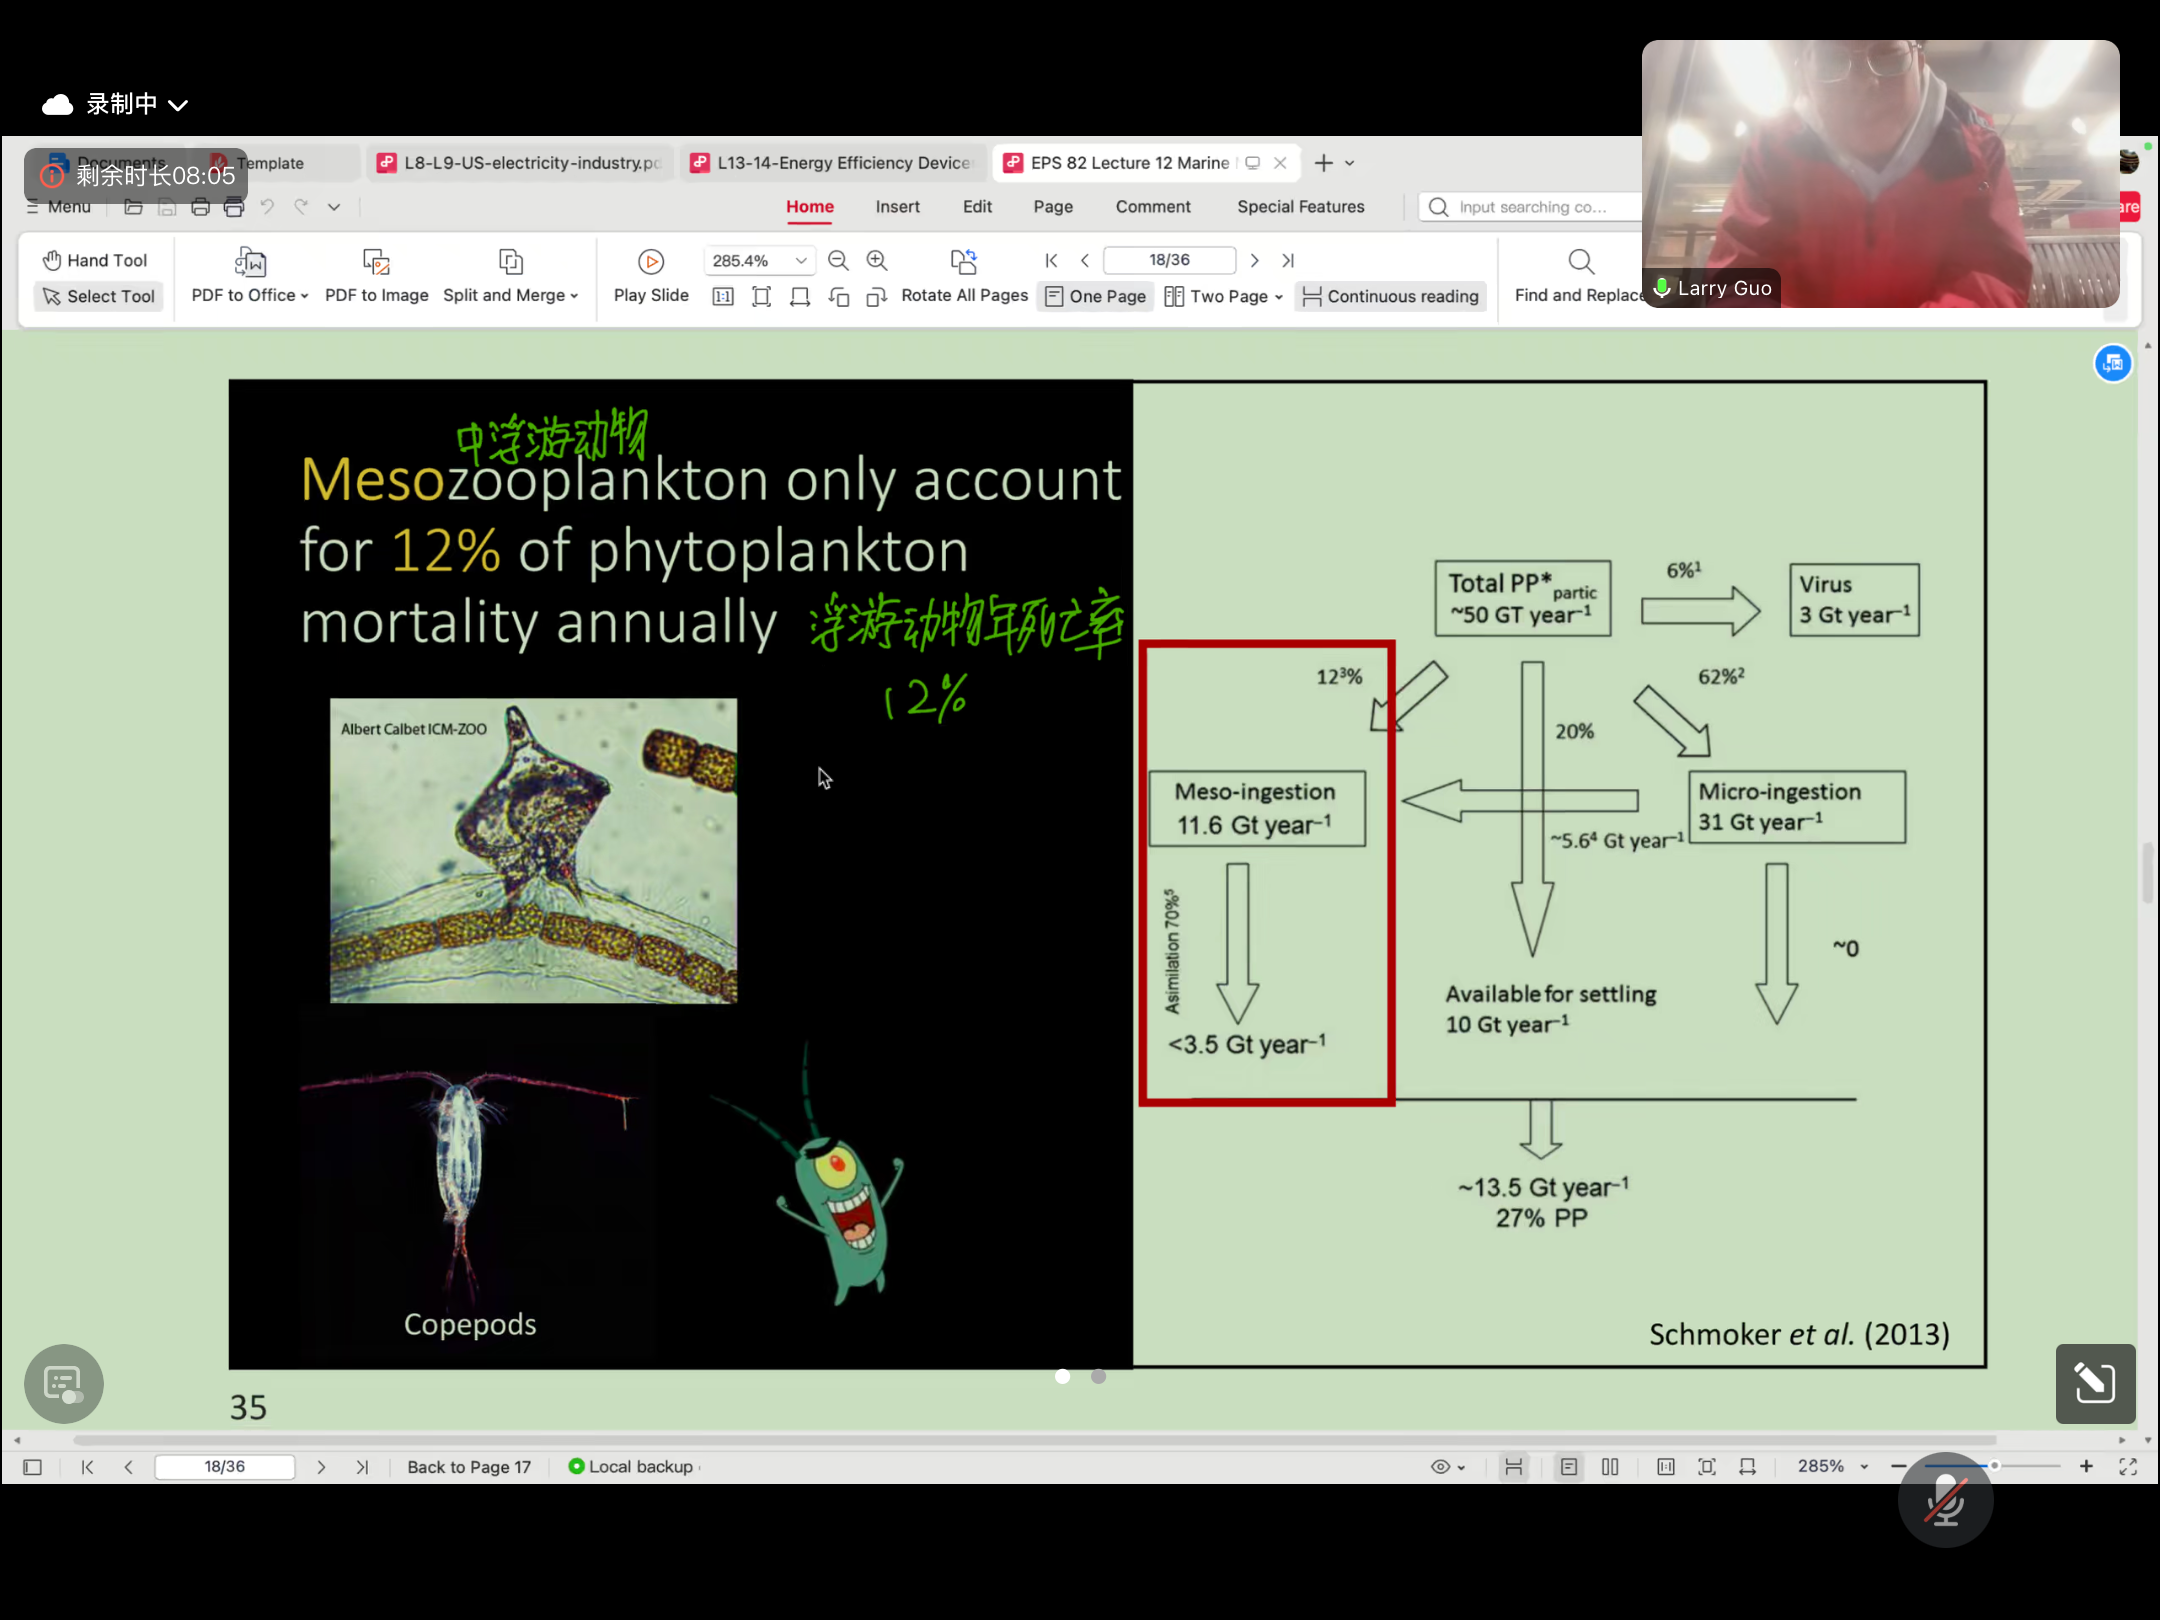Go to previous page in toolbar
Screen dimensions: 2160x1620
tap(1085, 260)
